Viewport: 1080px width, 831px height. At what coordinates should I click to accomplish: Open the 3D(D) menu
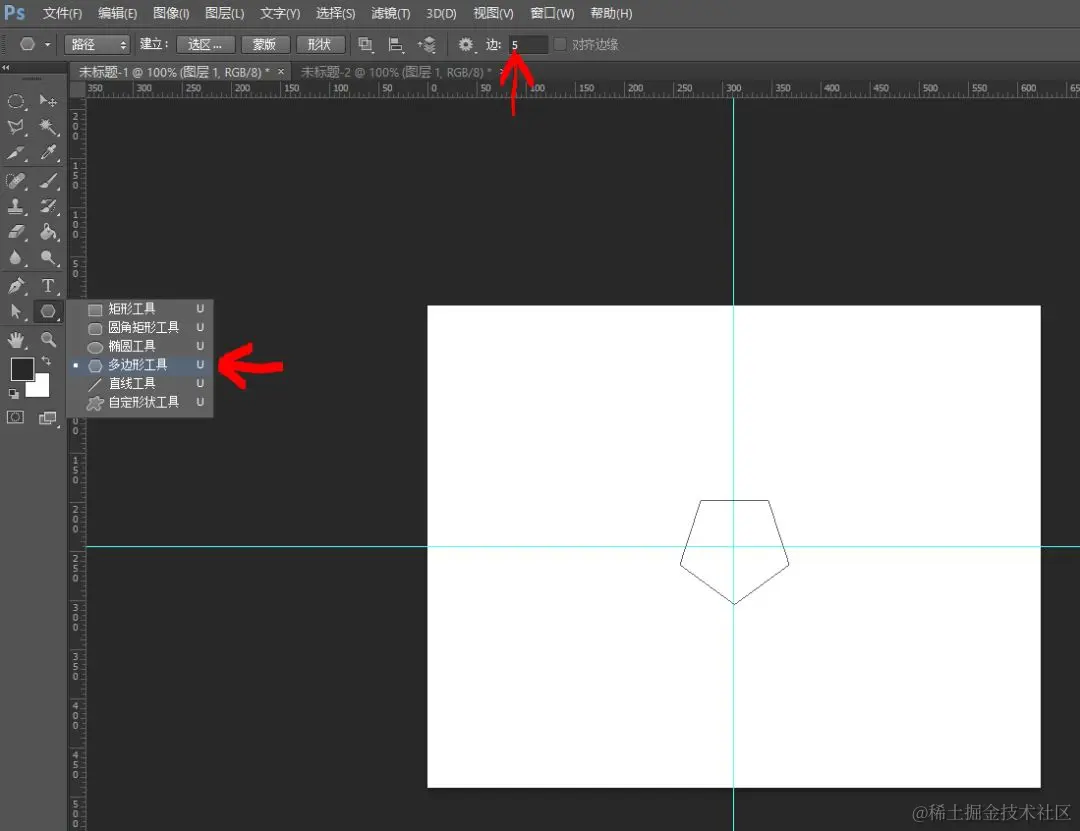point(442,13)
